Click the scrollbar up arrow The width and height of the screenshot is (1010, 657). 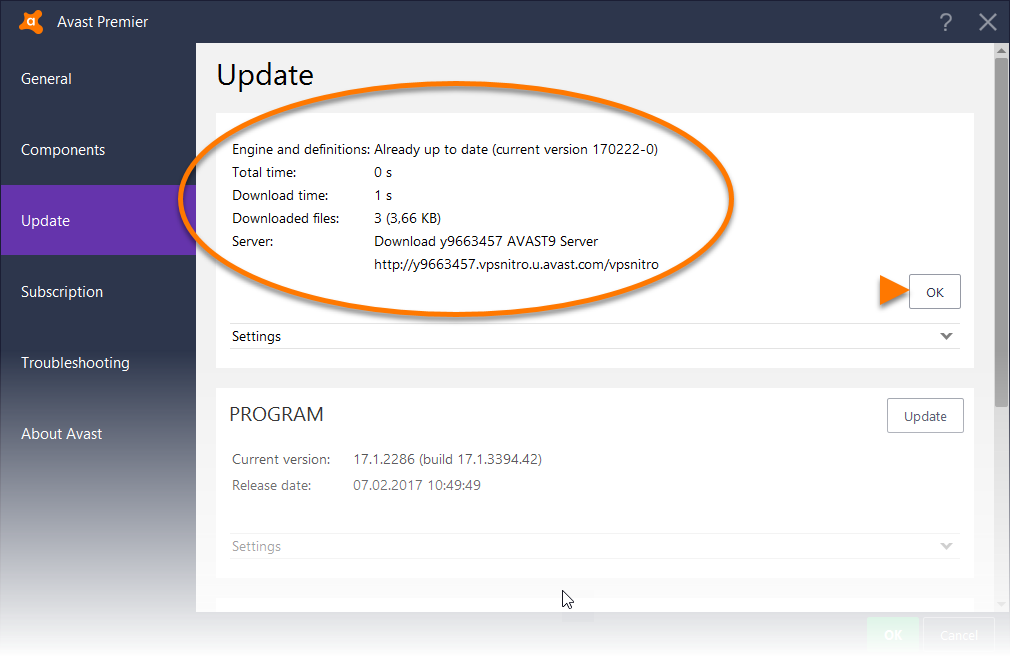[1001, 52]
